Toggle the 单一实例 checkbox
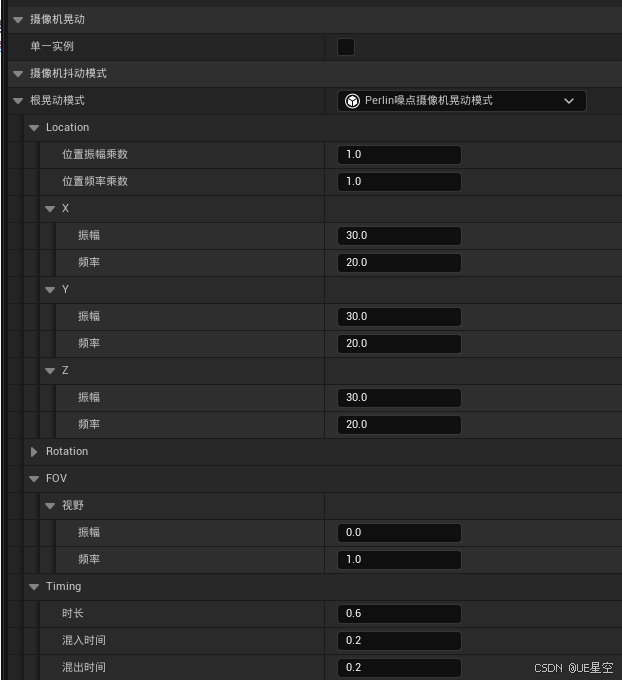This screenshot has width=622, height=680. coord(346,47)
